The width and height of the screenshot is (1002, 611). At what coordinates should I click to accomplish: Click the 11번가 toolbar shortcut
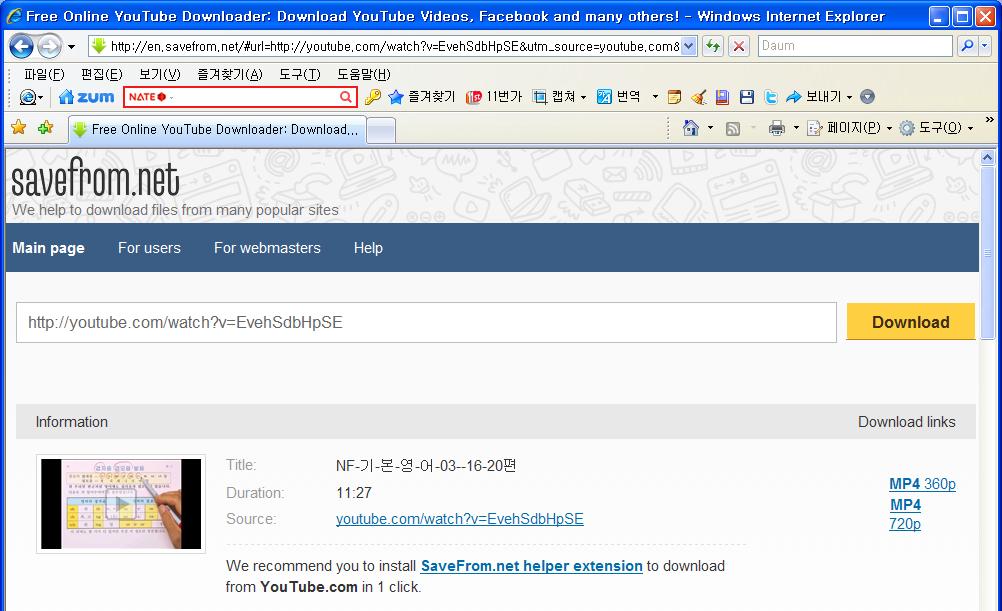click(x=494, y=97)
